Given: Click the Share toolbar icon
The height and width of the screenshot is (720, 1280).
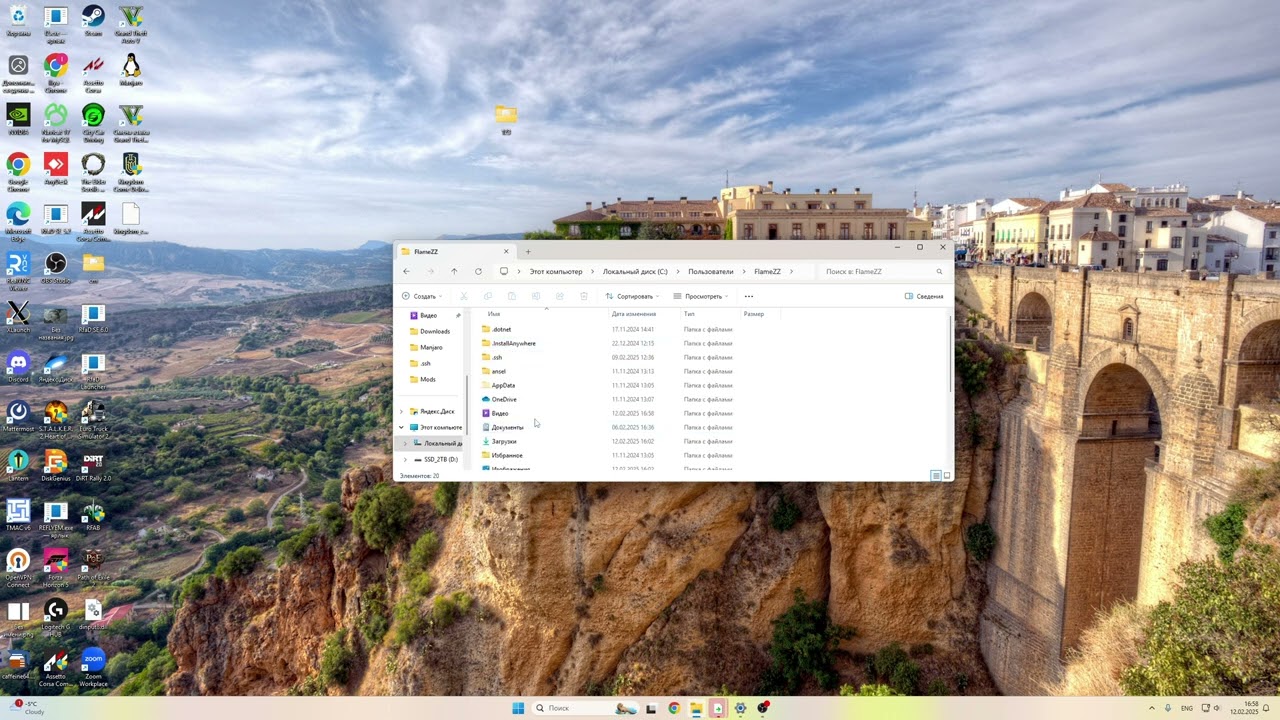Looking at the screenshot, I should (x=560, y=296).
